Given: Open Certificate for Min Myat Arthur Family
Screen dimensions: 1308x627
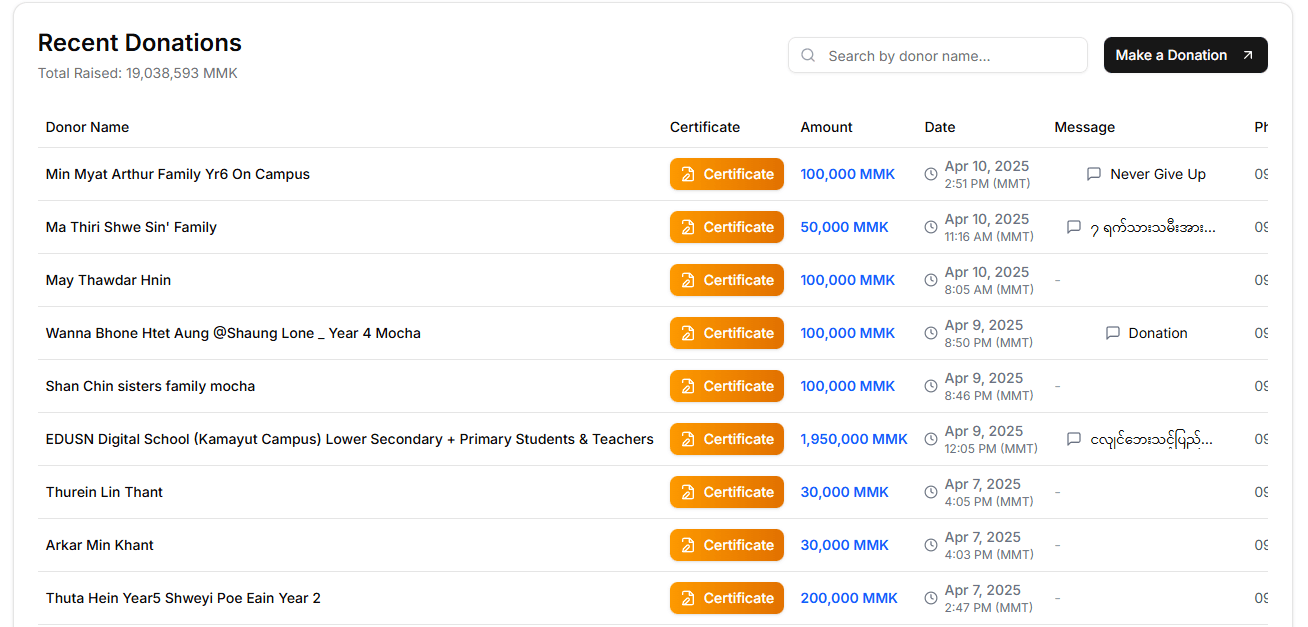Looking at the screenshot, I should (727, 174).
